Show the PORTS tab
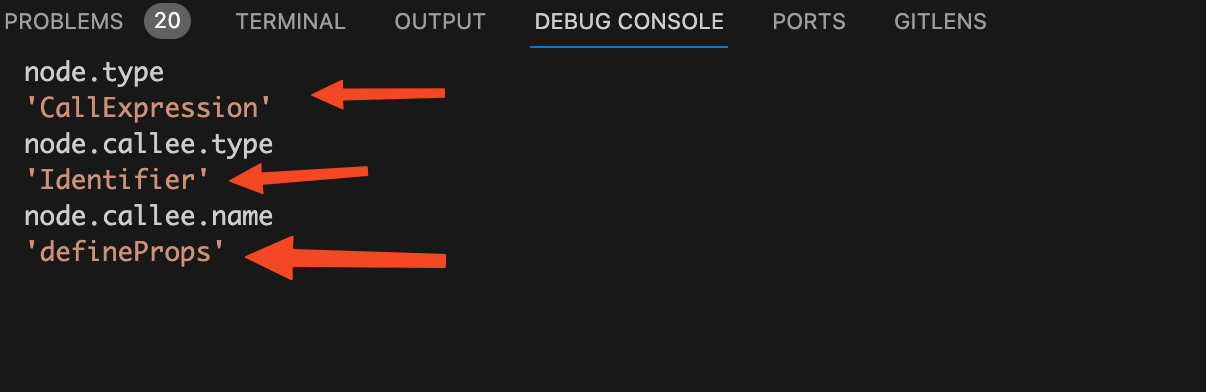 pos(809,21)
